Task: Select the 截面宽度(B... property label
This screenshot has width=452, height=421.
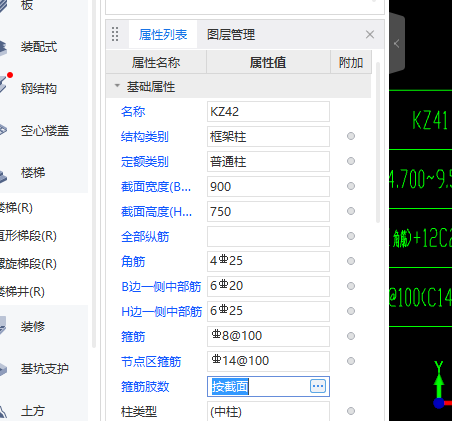Action: point(156,187)
